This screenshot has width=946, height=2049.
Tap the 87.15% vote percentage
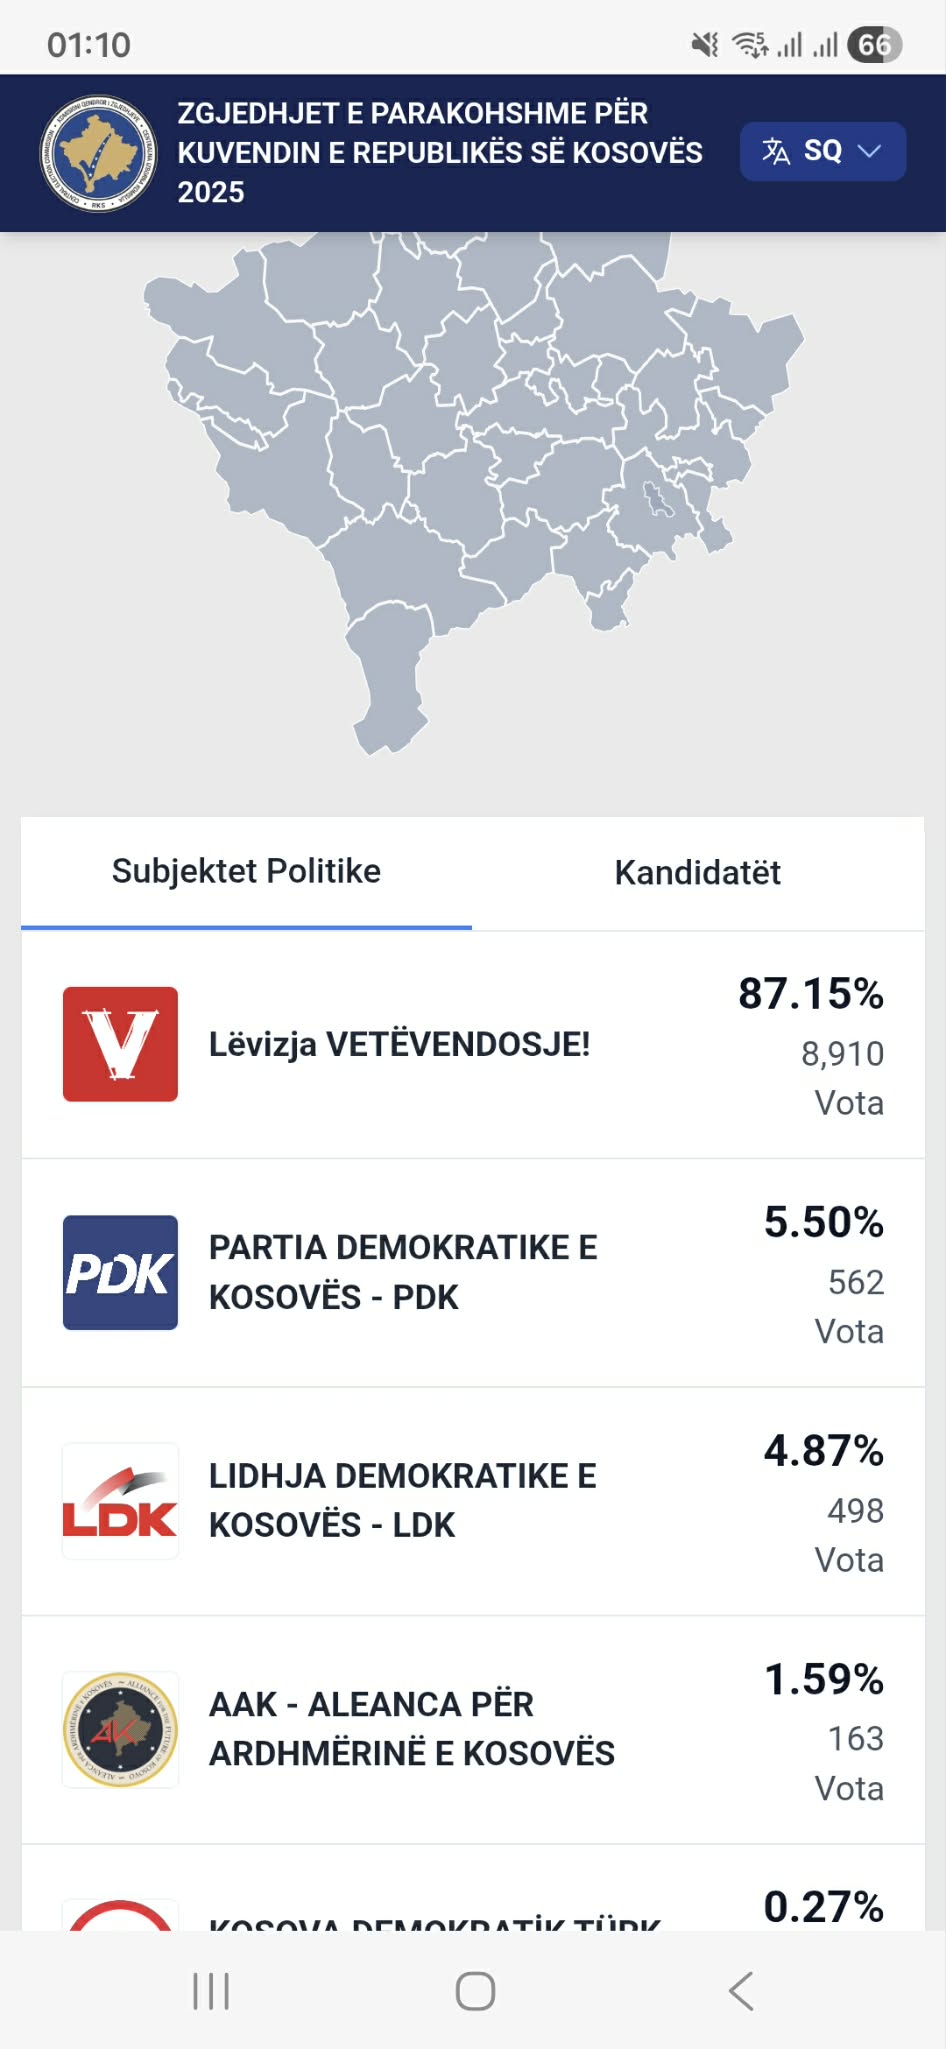coord(811,994)
